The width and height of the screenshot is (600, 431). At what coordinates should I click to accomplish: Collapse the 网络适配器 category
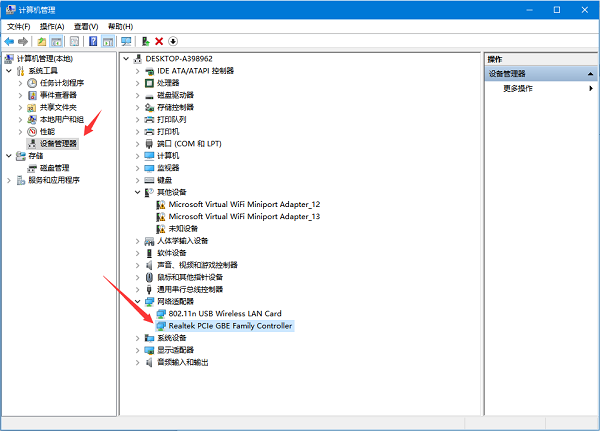click(x=137, y=302)
